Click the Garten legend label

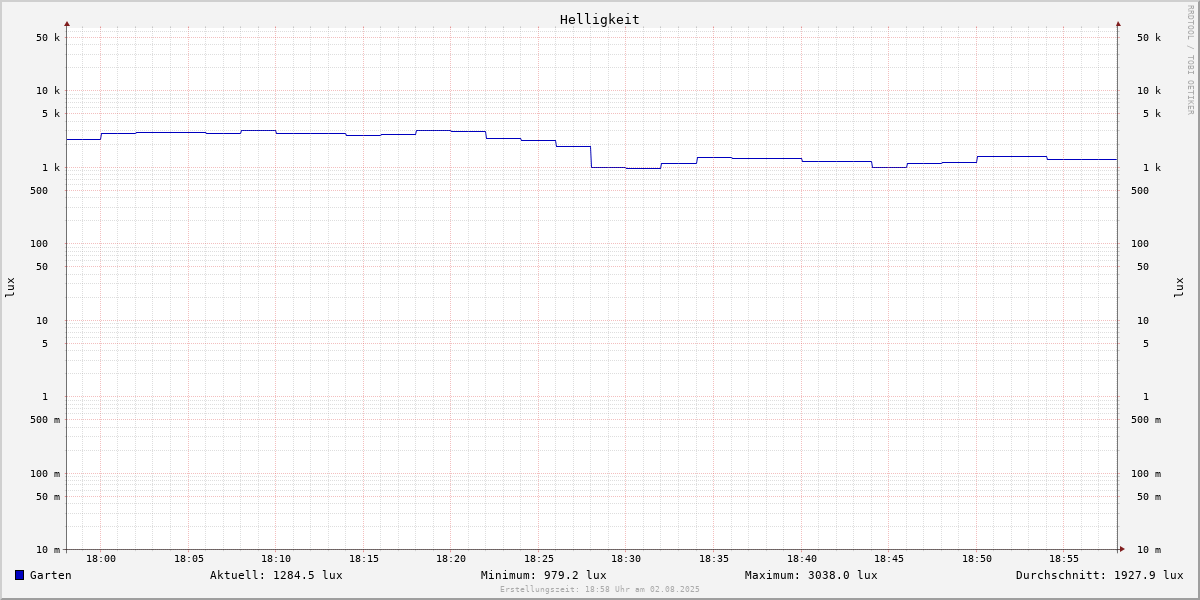[x=51, y=575]
